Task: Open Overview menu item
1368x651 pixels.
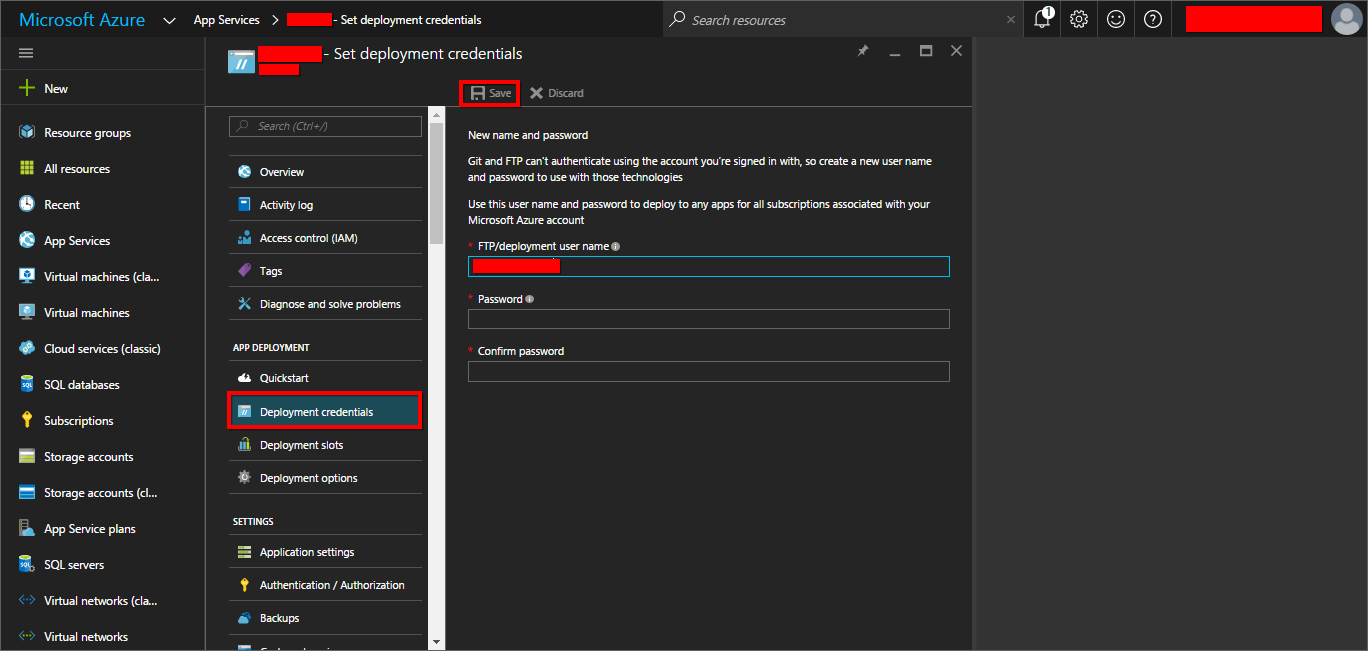Action: pyautogui.click(x=325, y=172)
